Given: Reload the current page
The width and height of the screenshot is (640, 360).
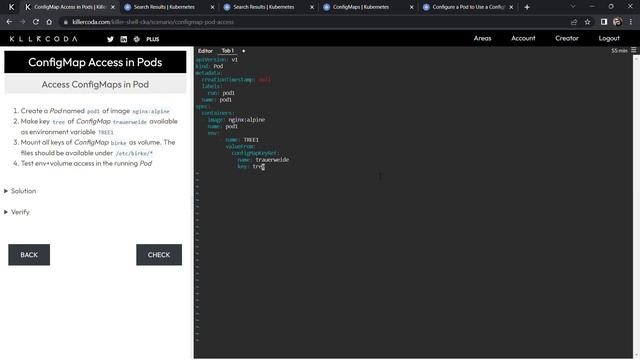Looking at the screenshot, I should [x=36, y=22].
